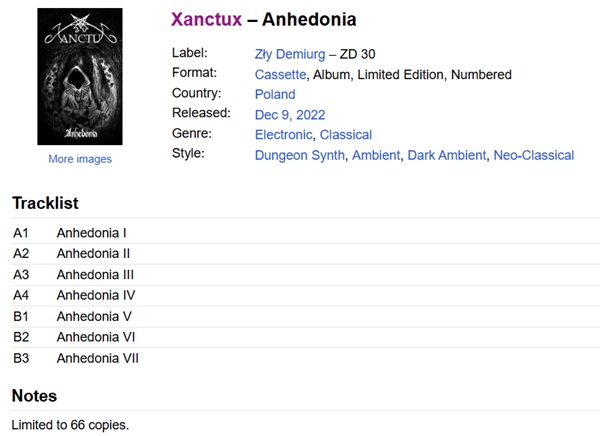Click the Dec 9, 2022 release date
This screenshot has height=436, width=600.
pyautogui.click(x=290, y=115)
